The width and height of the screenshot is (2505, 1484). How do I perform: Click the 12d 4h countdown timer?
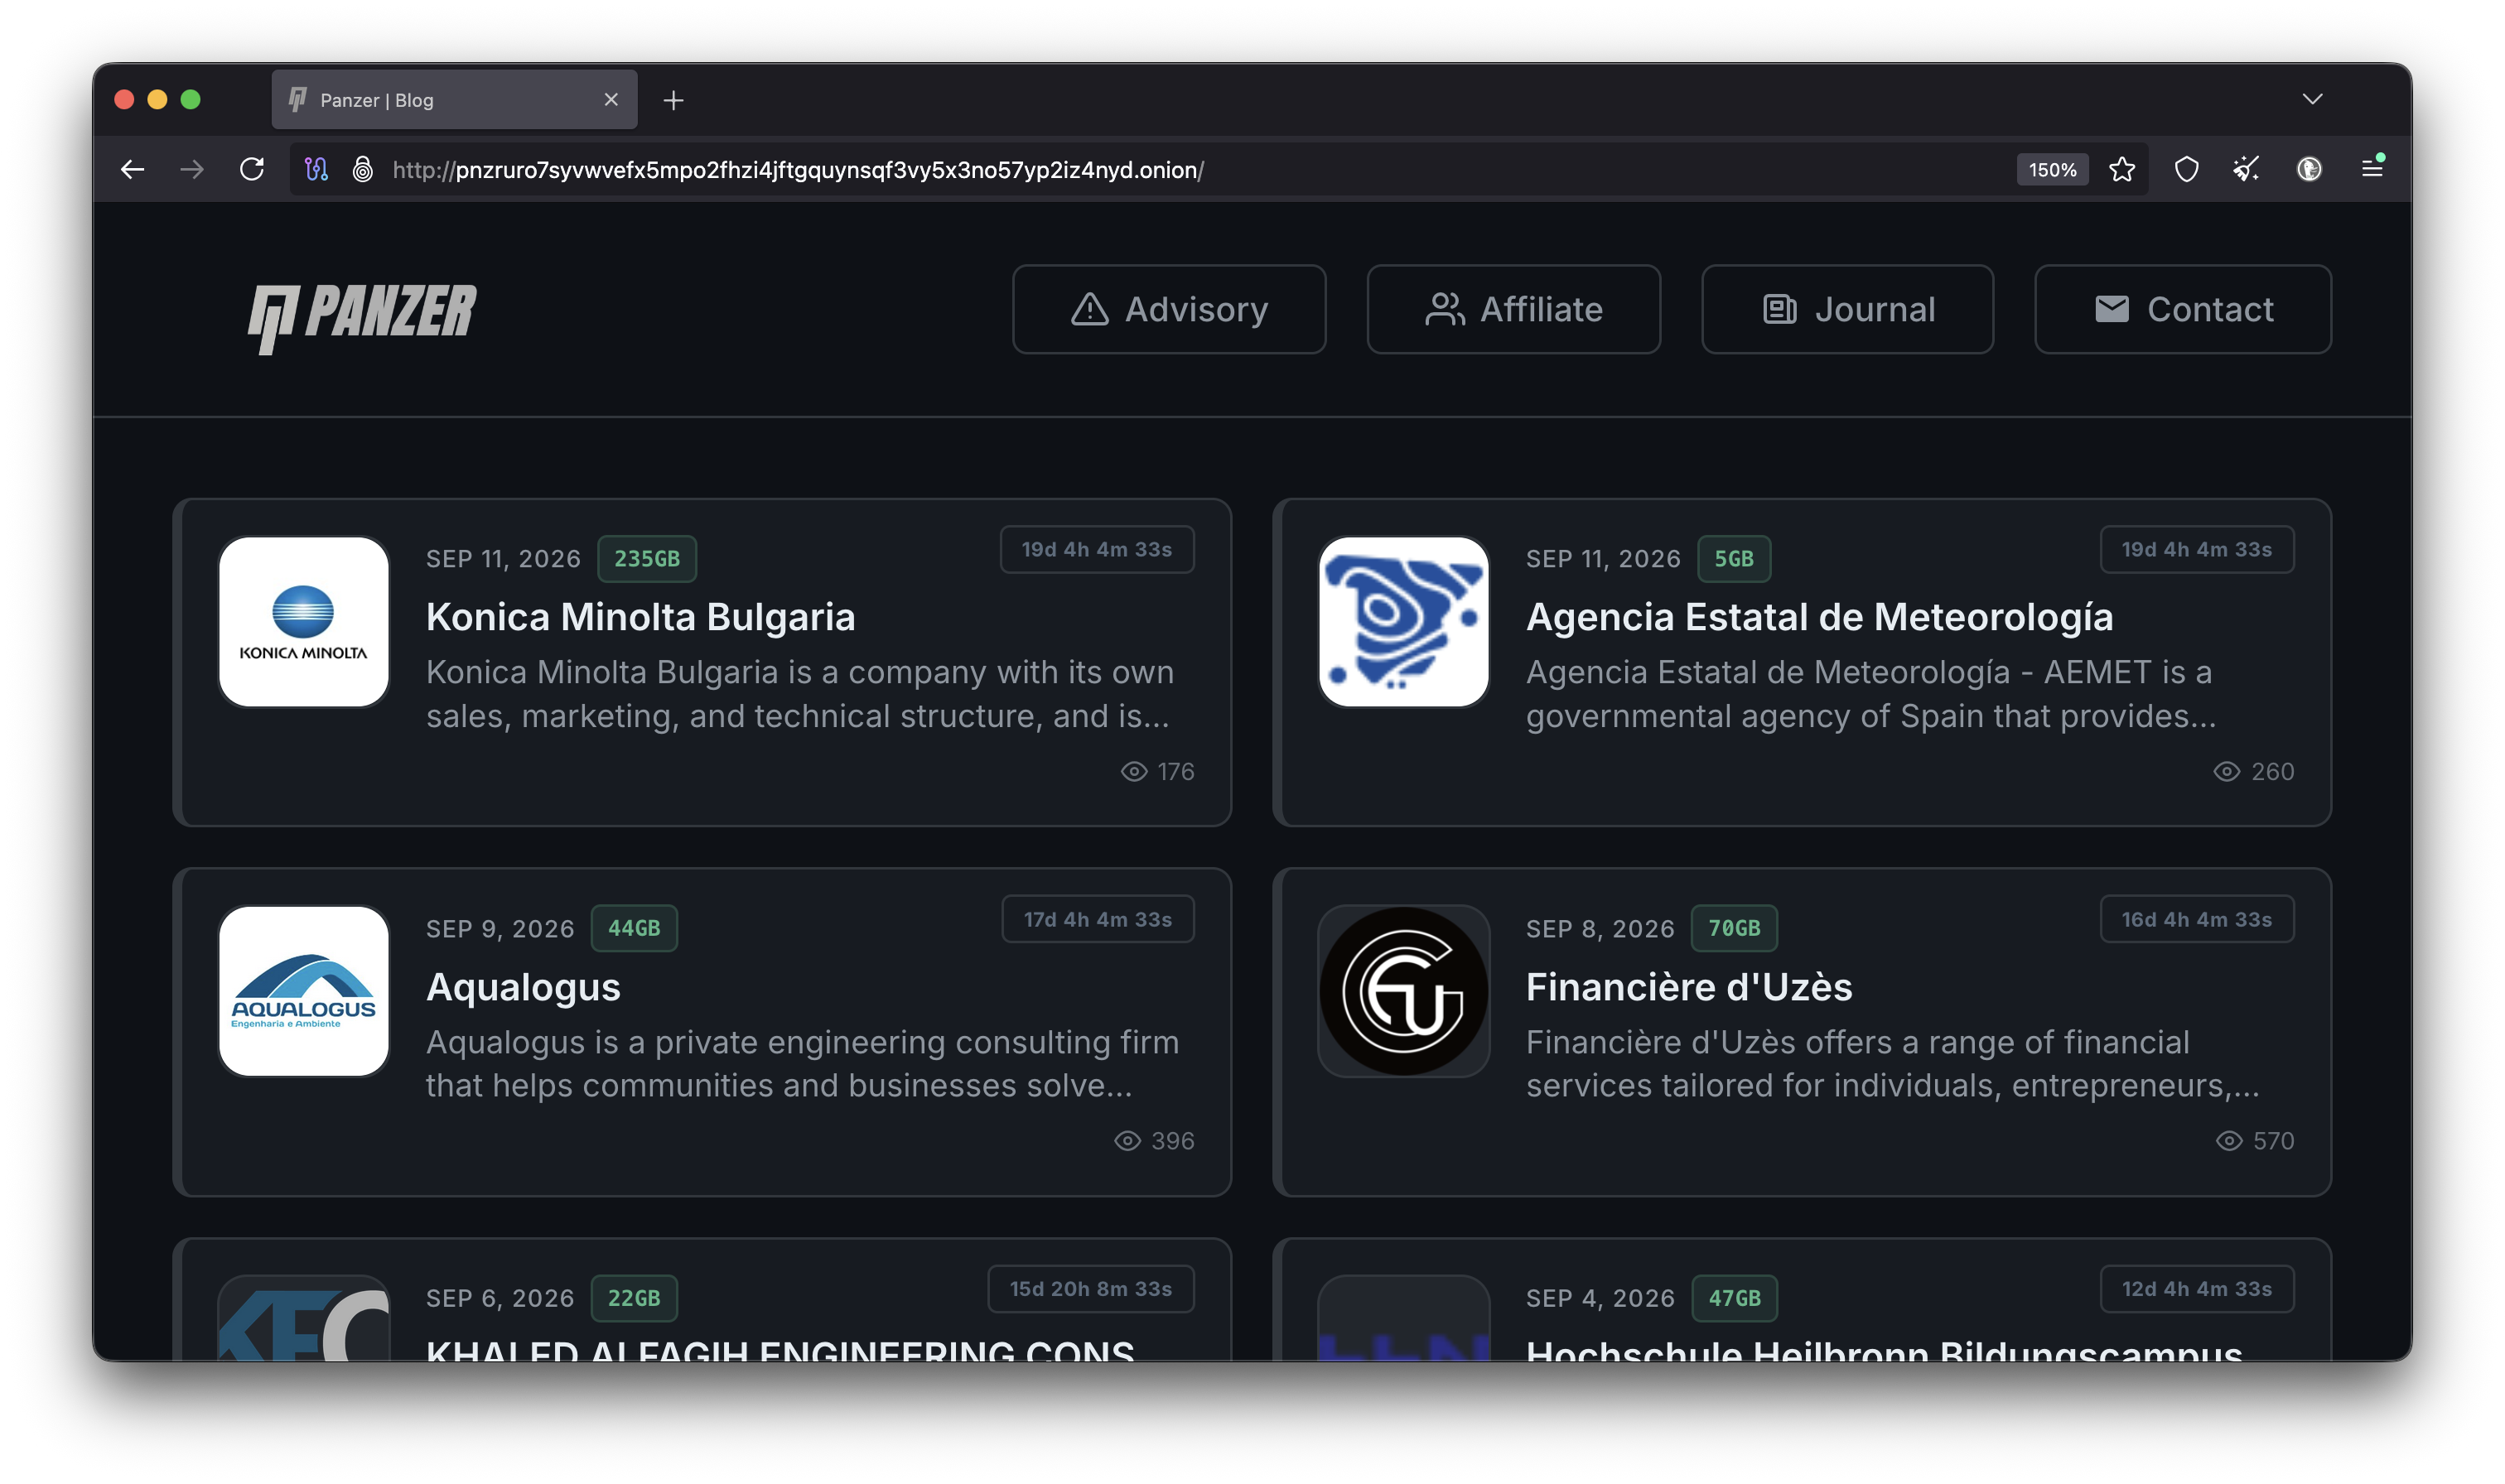(x=2197, y=1289)
